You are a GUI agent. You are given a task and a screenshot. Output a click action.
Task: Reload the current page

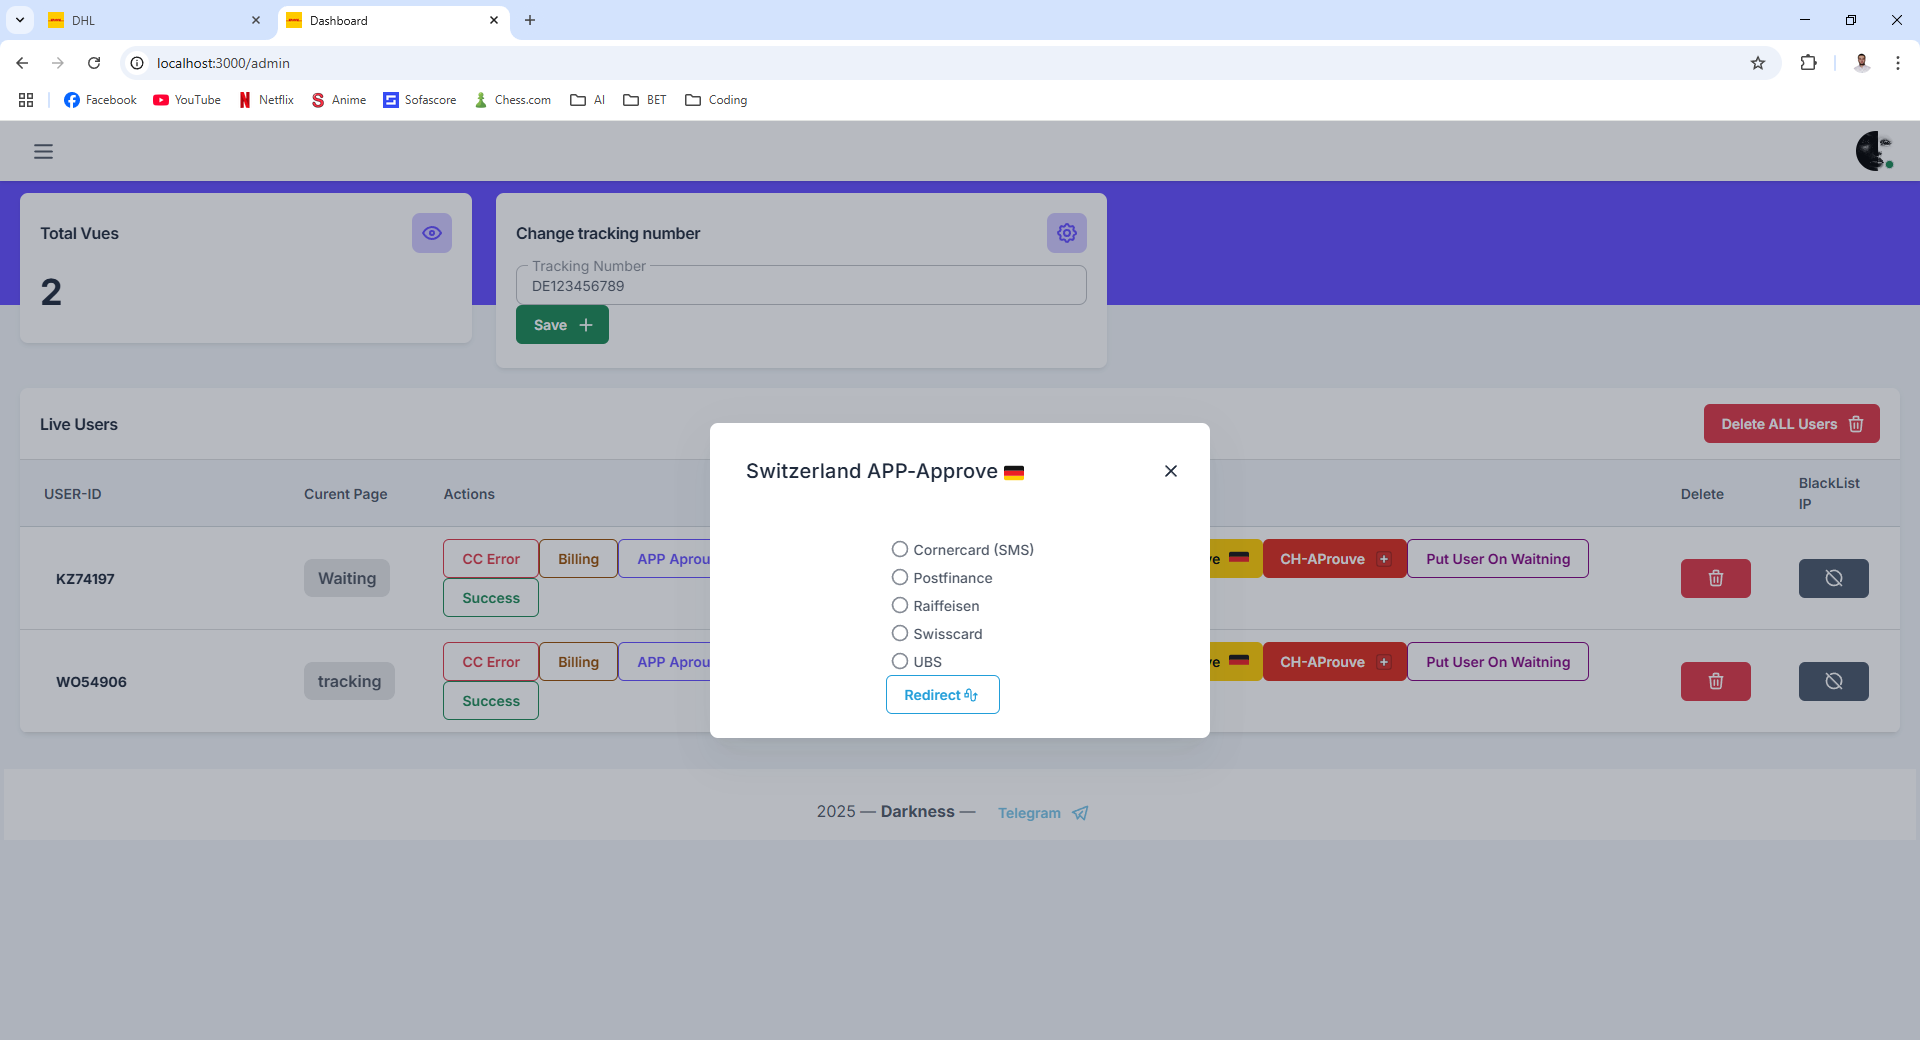[94, 63]
